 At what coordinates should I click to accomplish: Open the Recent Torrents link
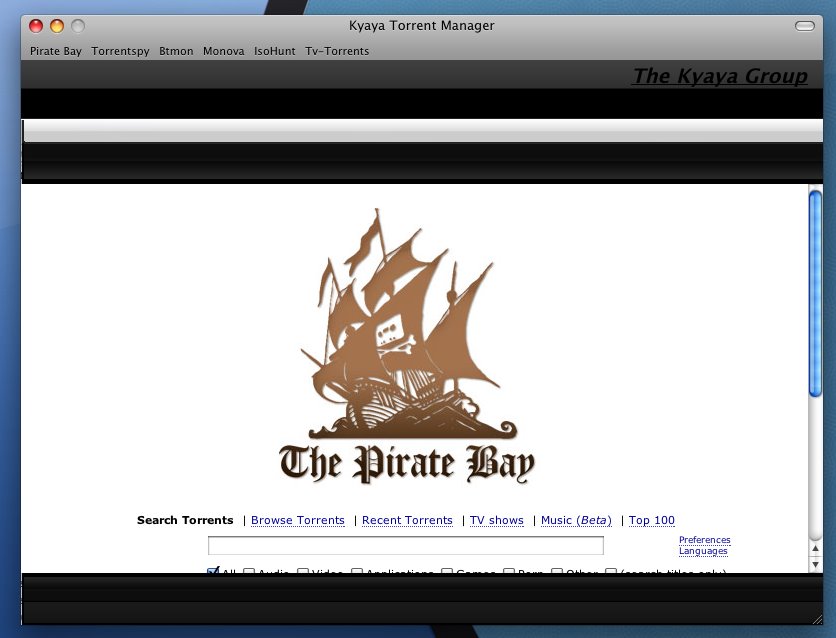[407, 520]
